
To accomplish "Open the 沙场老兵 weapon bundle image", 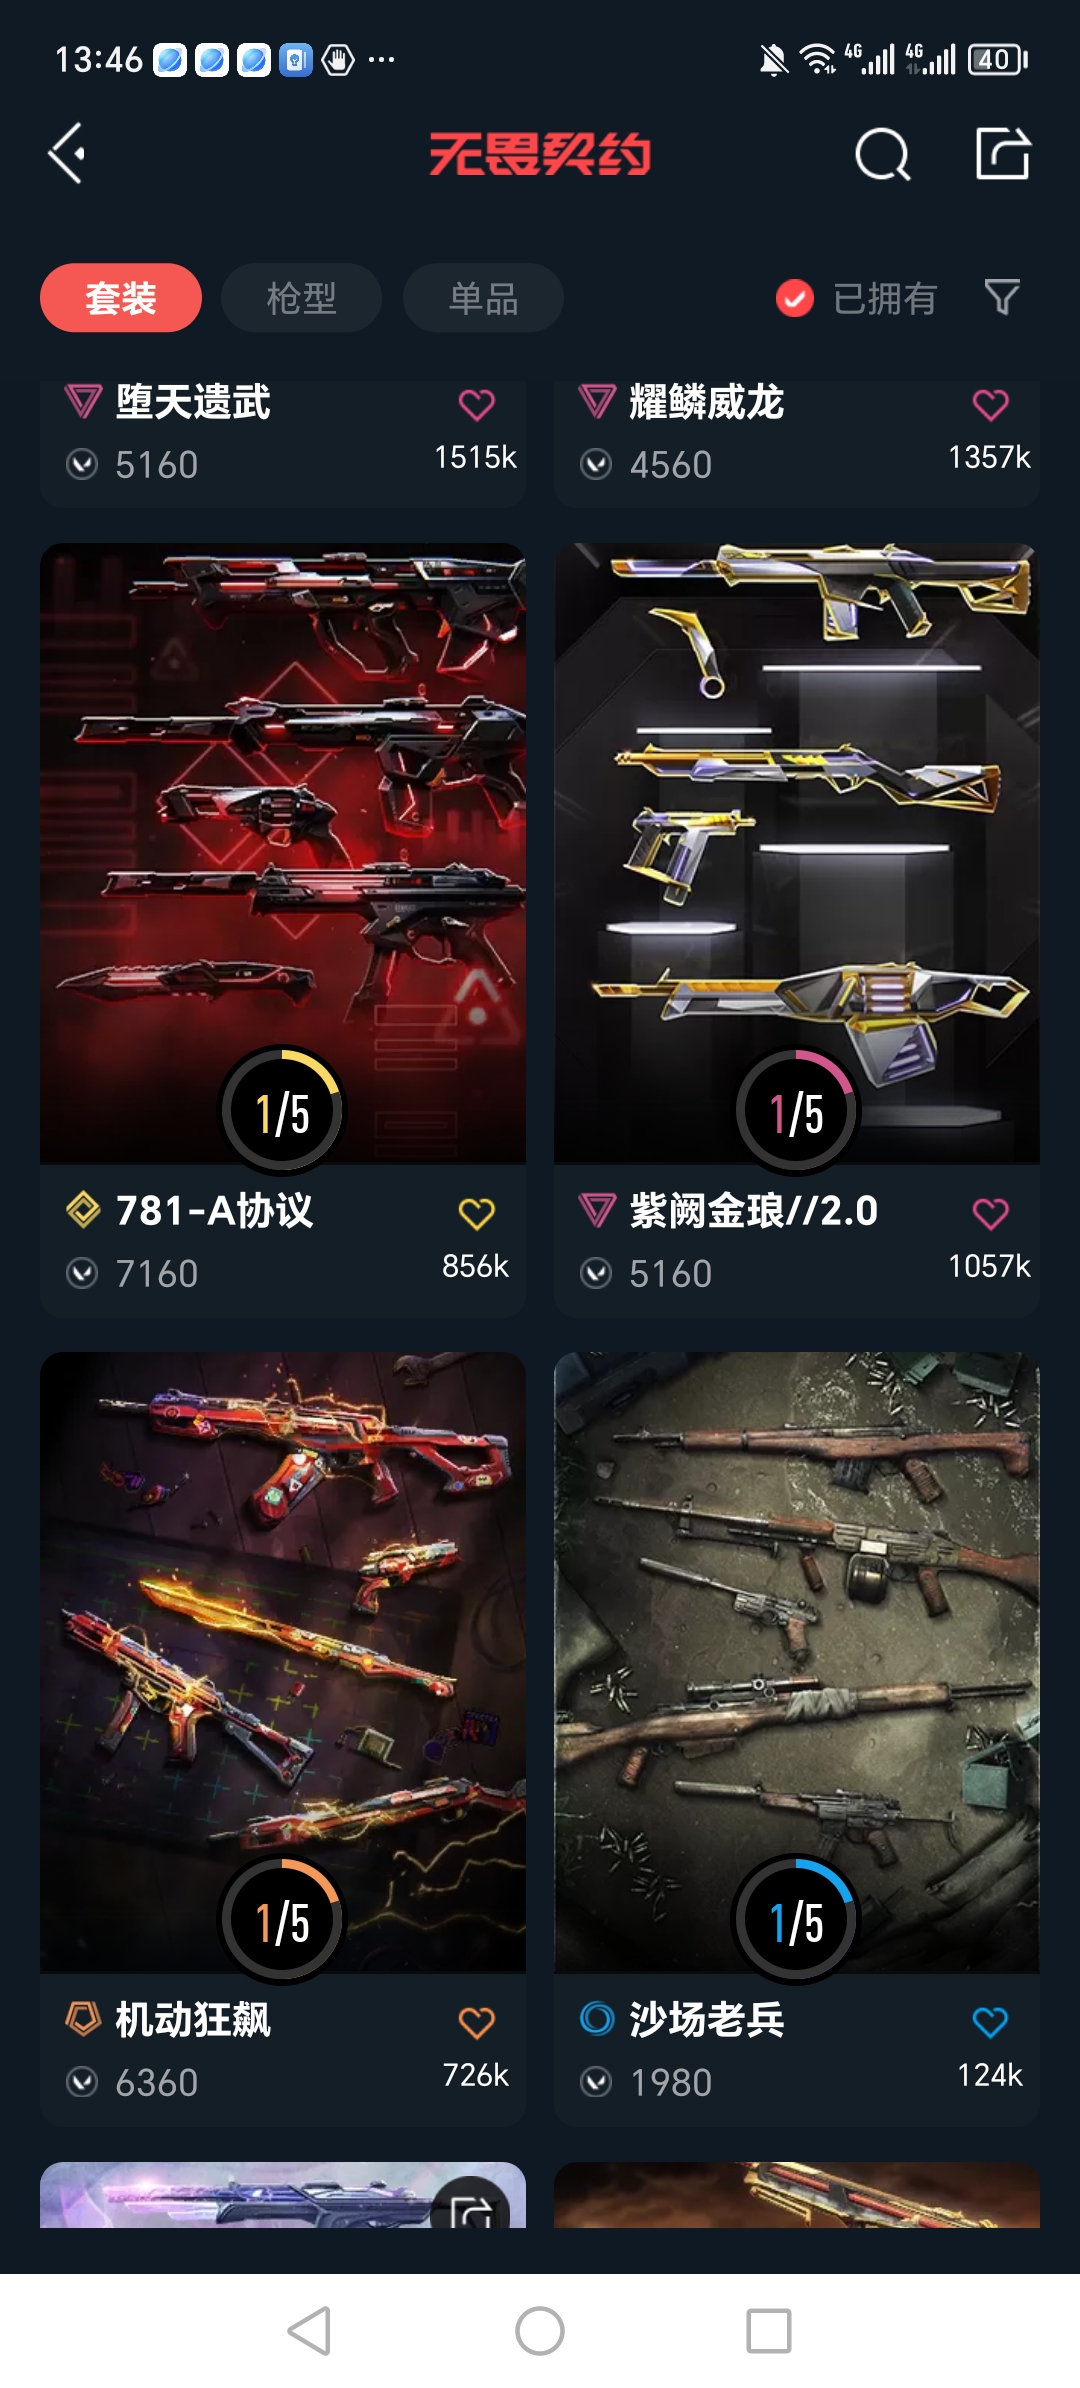I will (x=797, y=1662).
